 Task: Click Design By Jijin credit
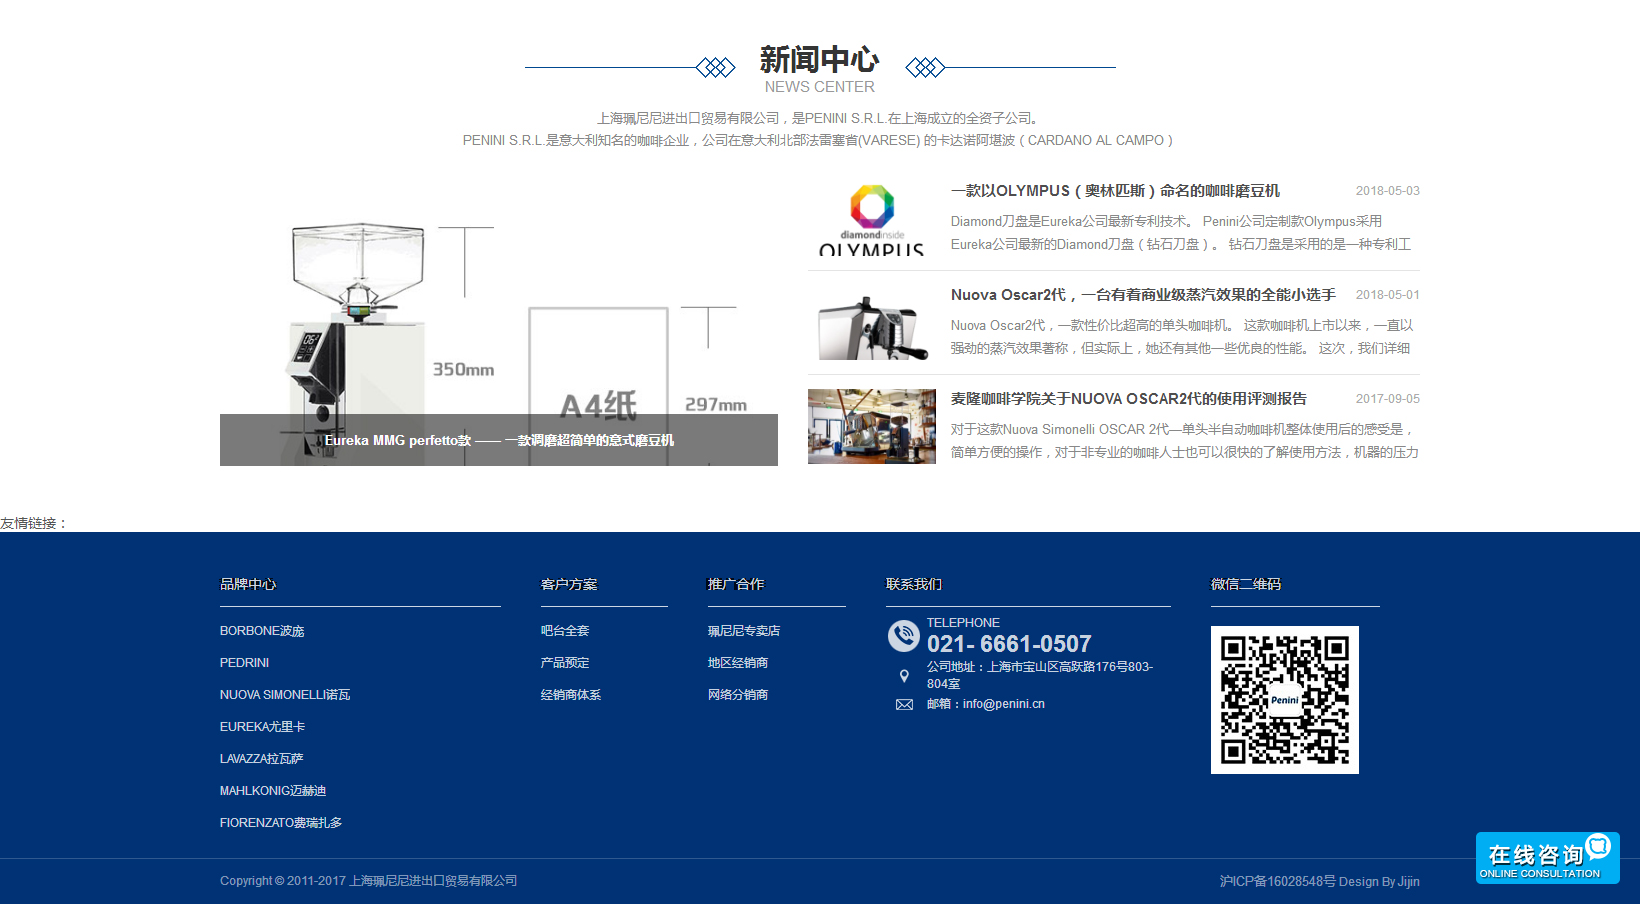click(x=1379, y=881)
